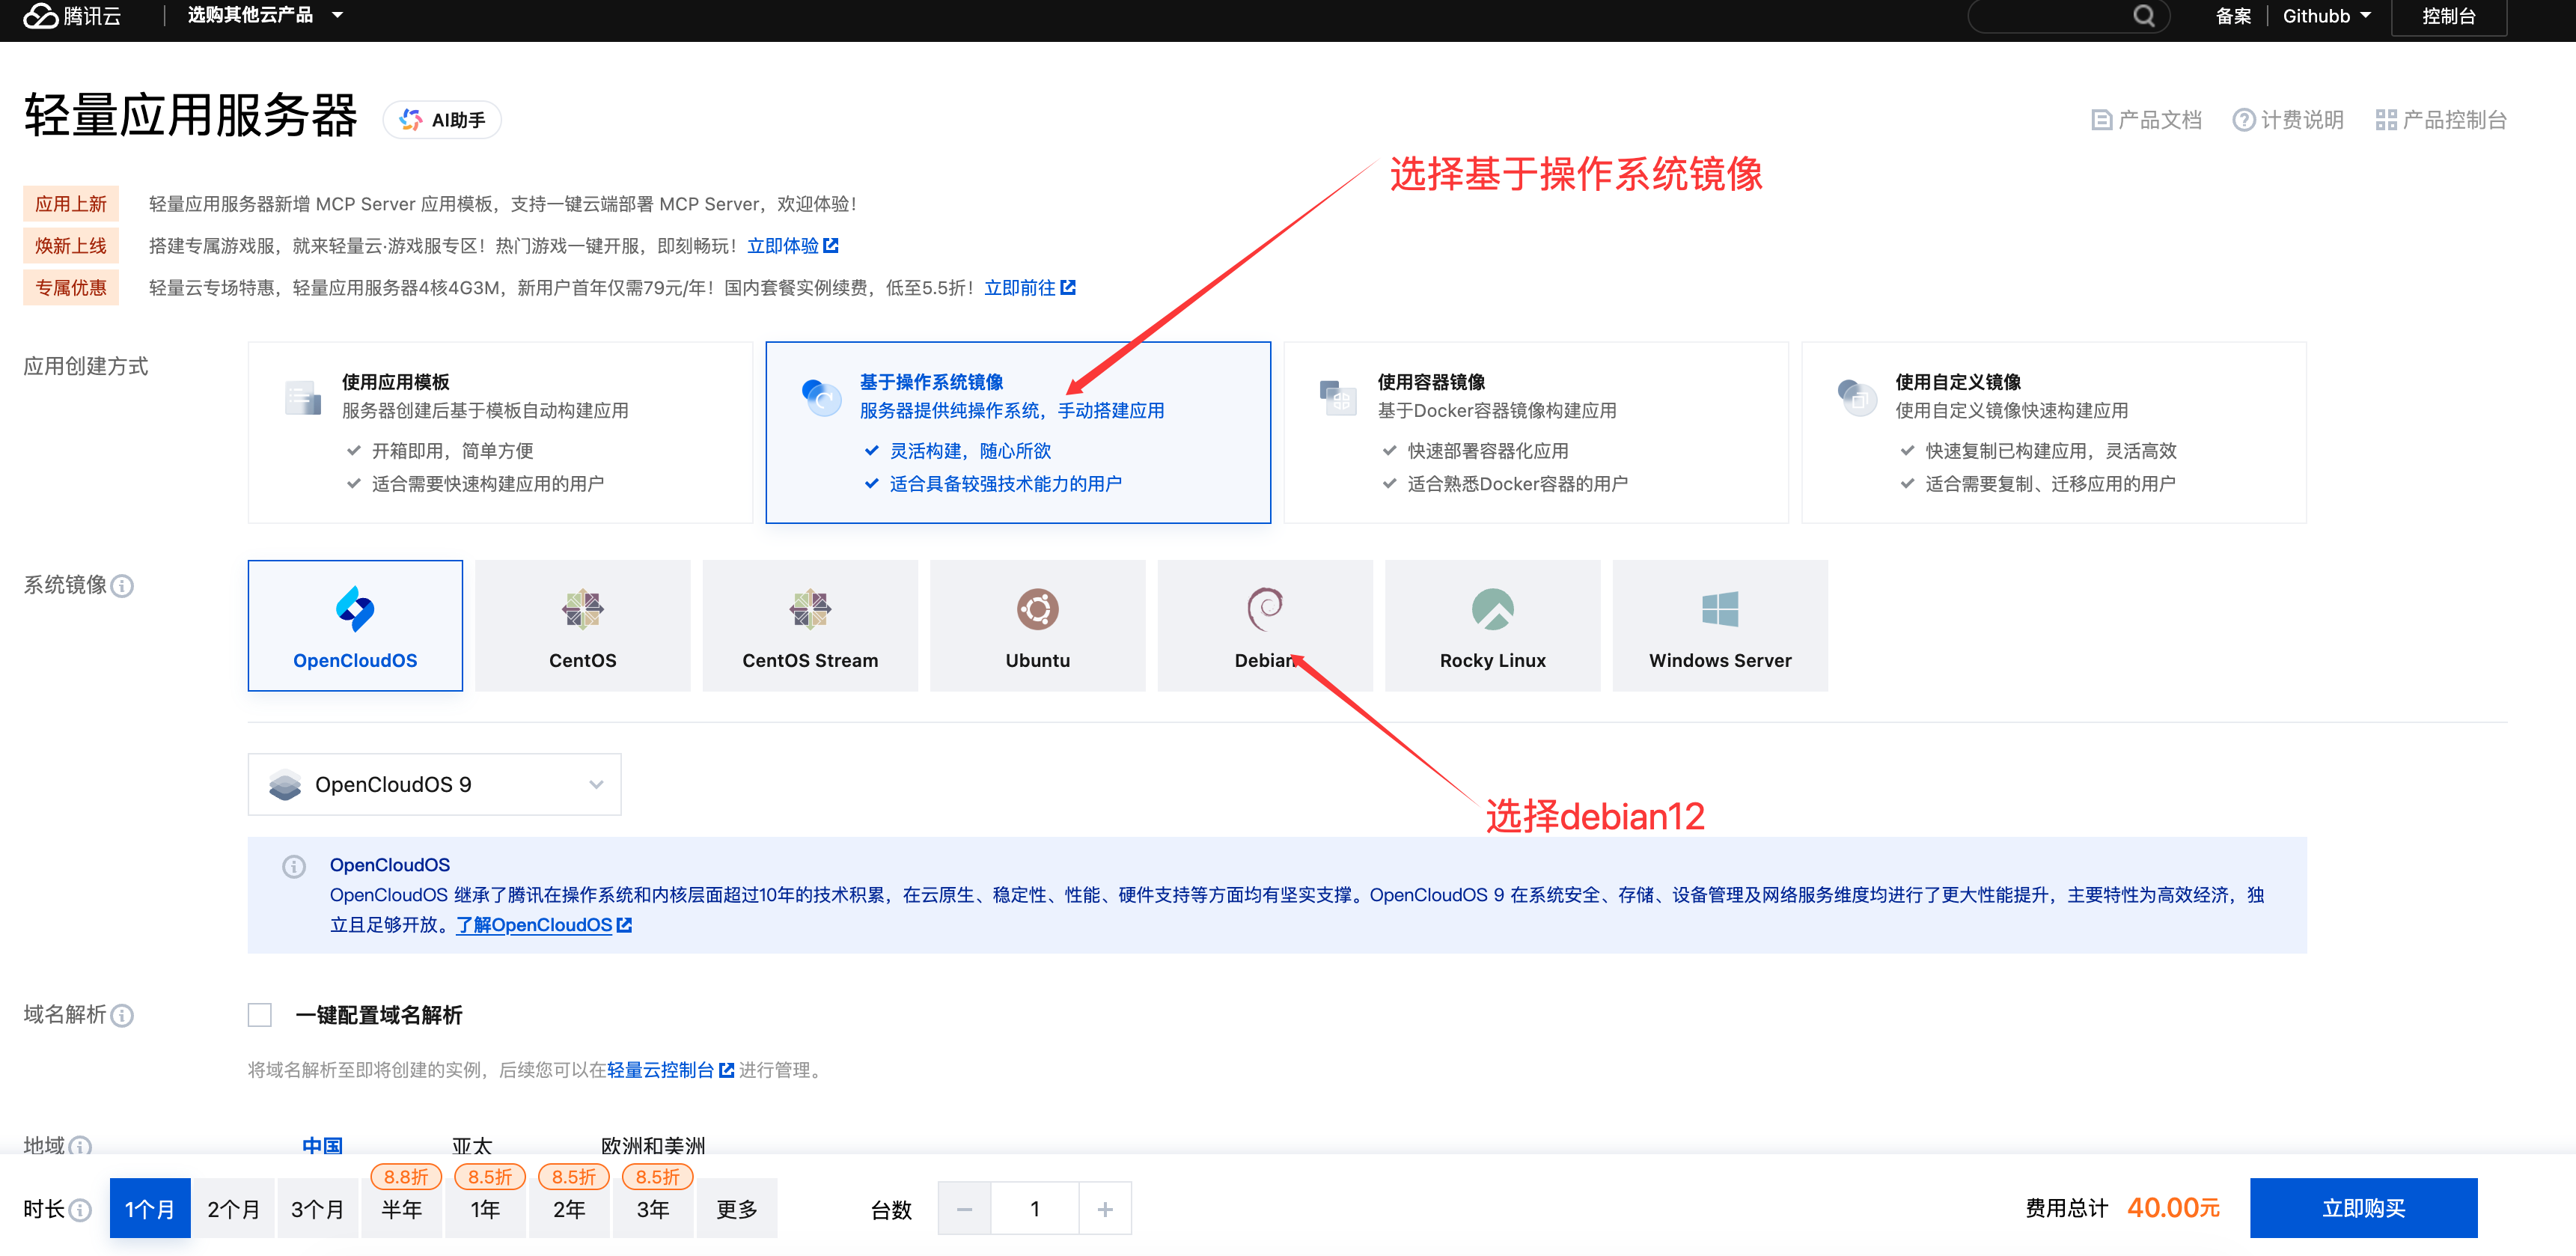Select the OpenCloudOS image icon
This screenshot has width=2576, height=1256.
(x=355, y=608)
